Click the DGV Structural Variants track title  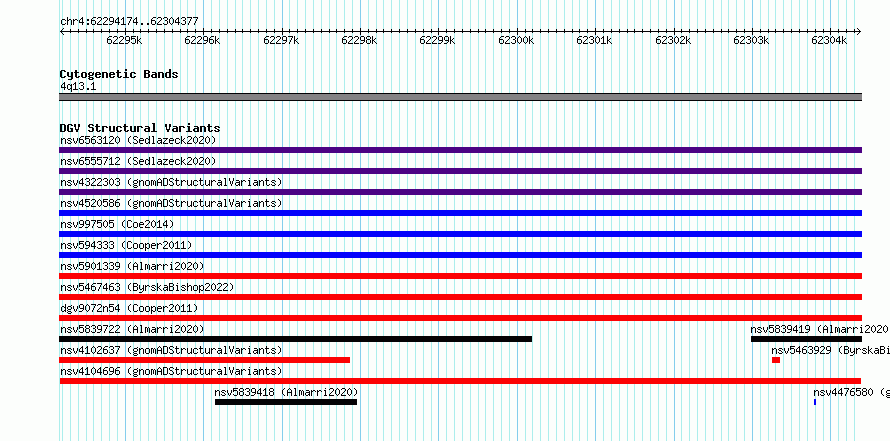[x=140, y=128]
